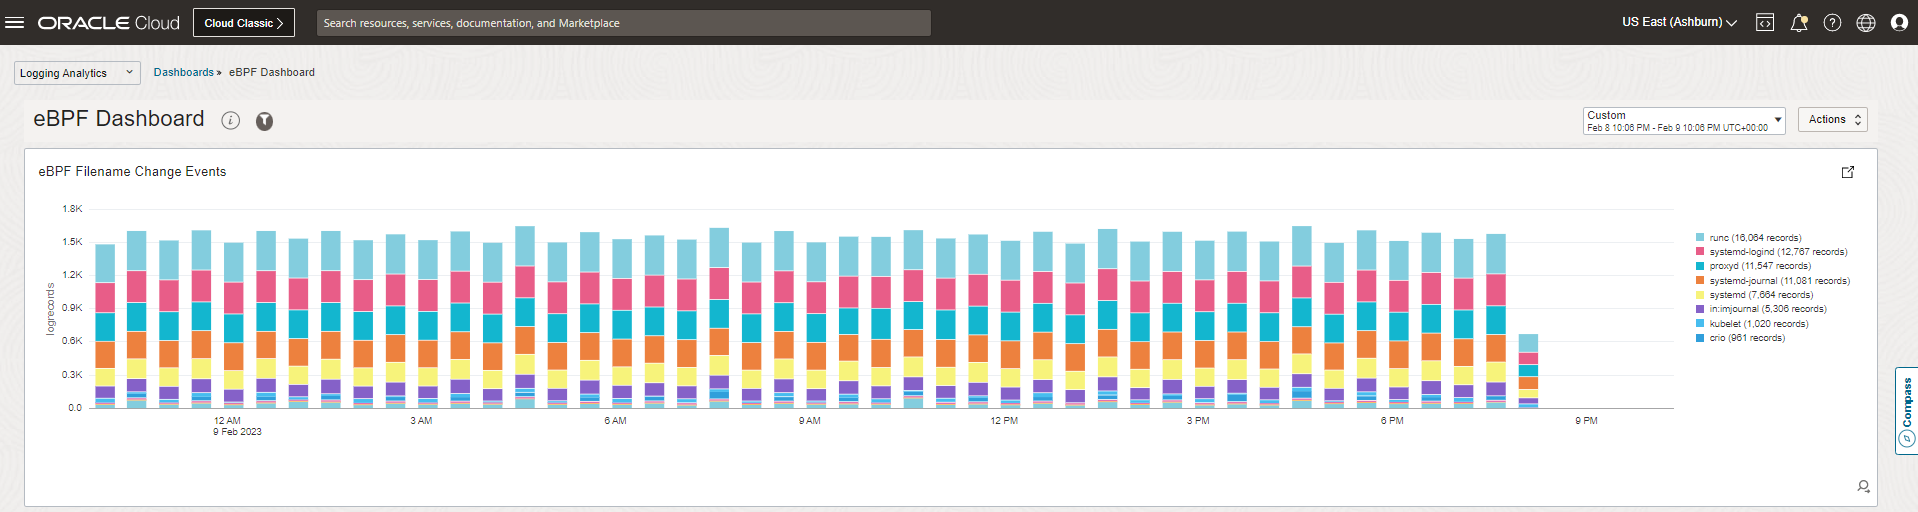
Task: Click the 9 PM axis label
Action: click(x=1586, y=421)
